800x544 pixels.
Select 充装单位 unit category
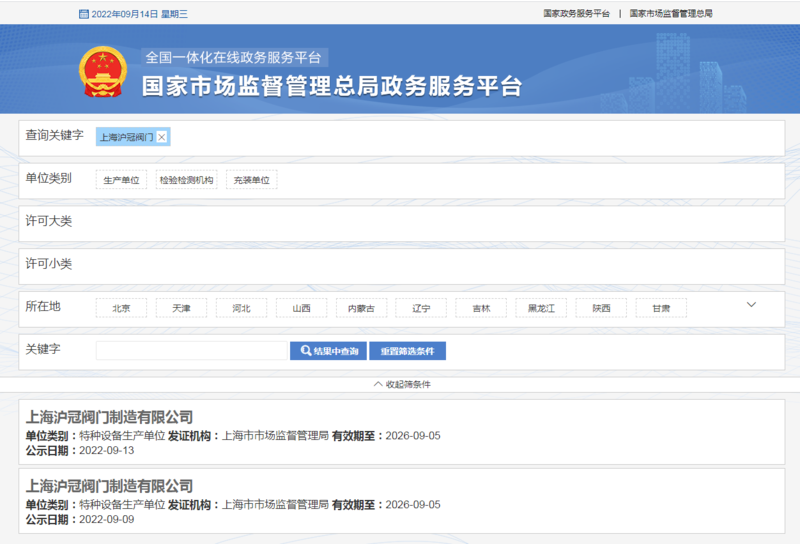(251, 180)
